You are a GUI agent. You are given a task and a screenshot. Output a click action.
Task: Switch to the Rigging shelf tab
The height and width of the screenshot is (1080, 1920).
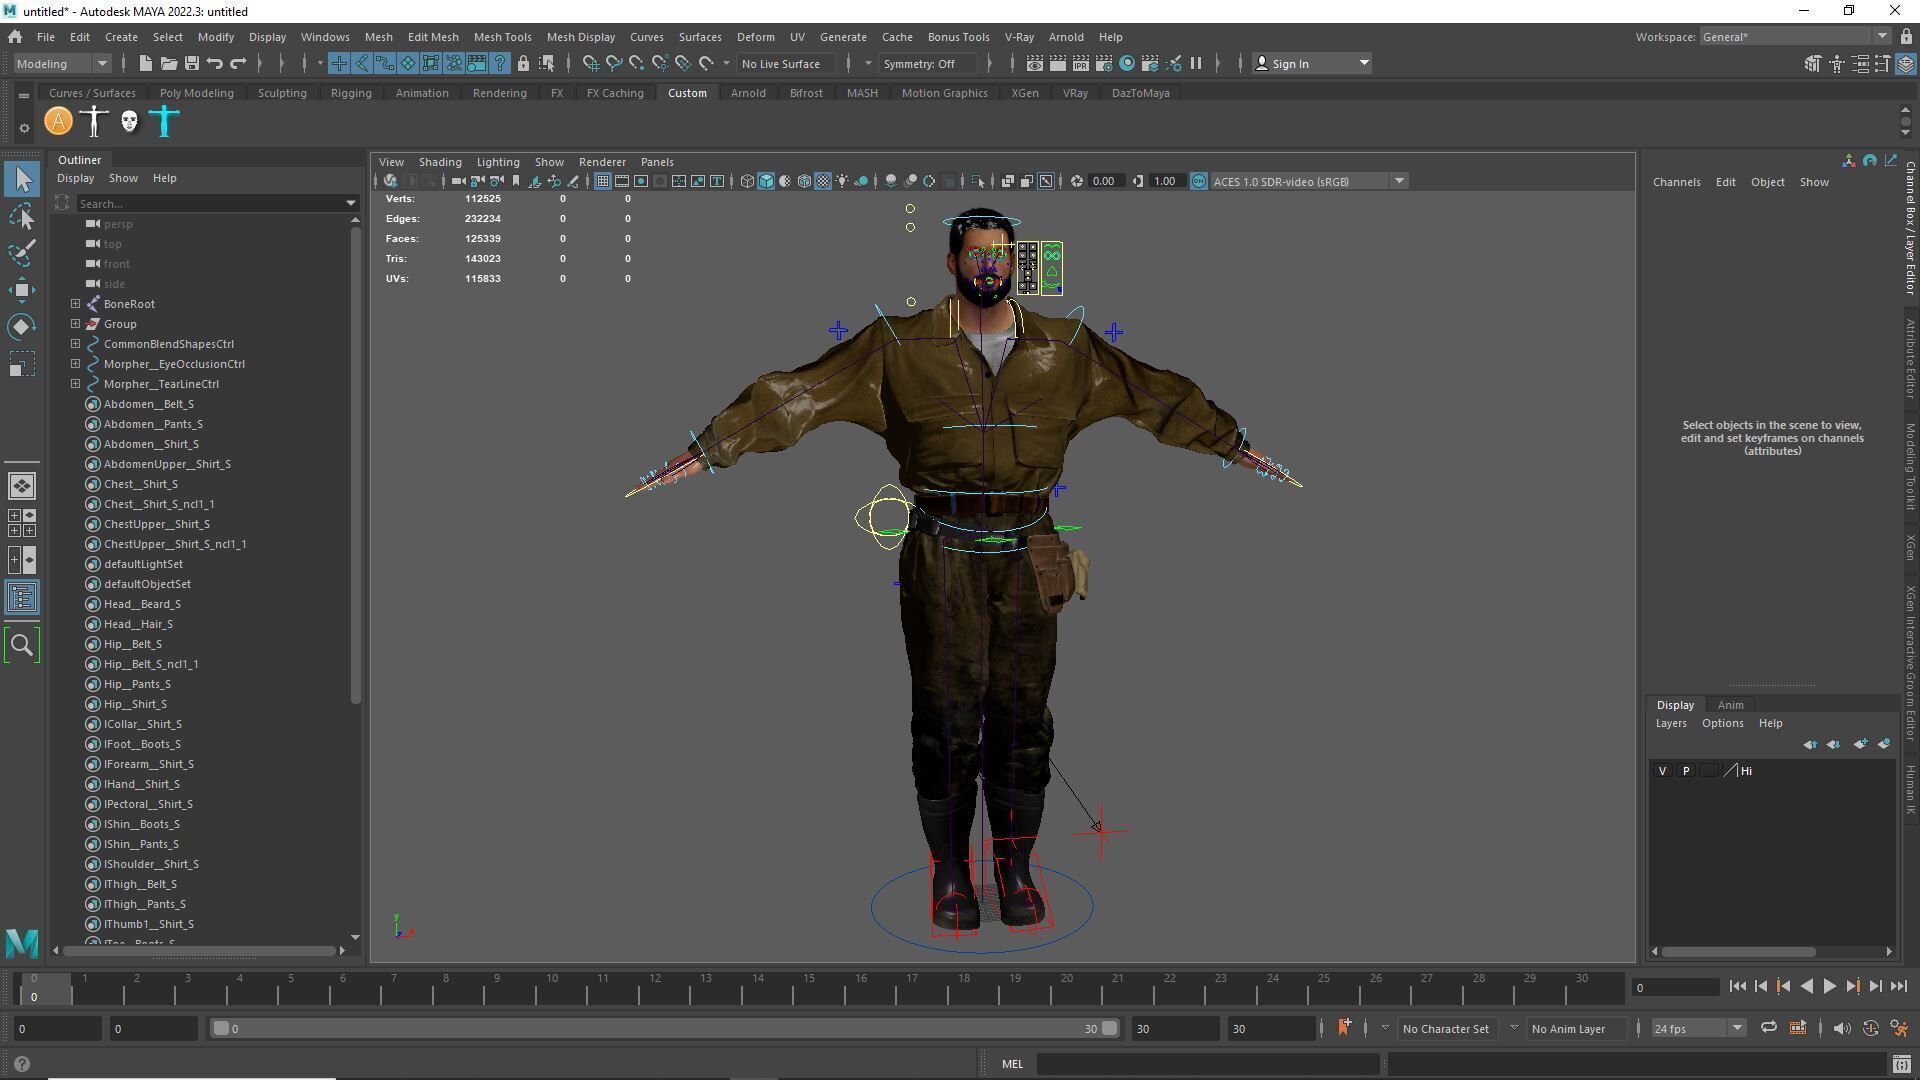(351, 93)
